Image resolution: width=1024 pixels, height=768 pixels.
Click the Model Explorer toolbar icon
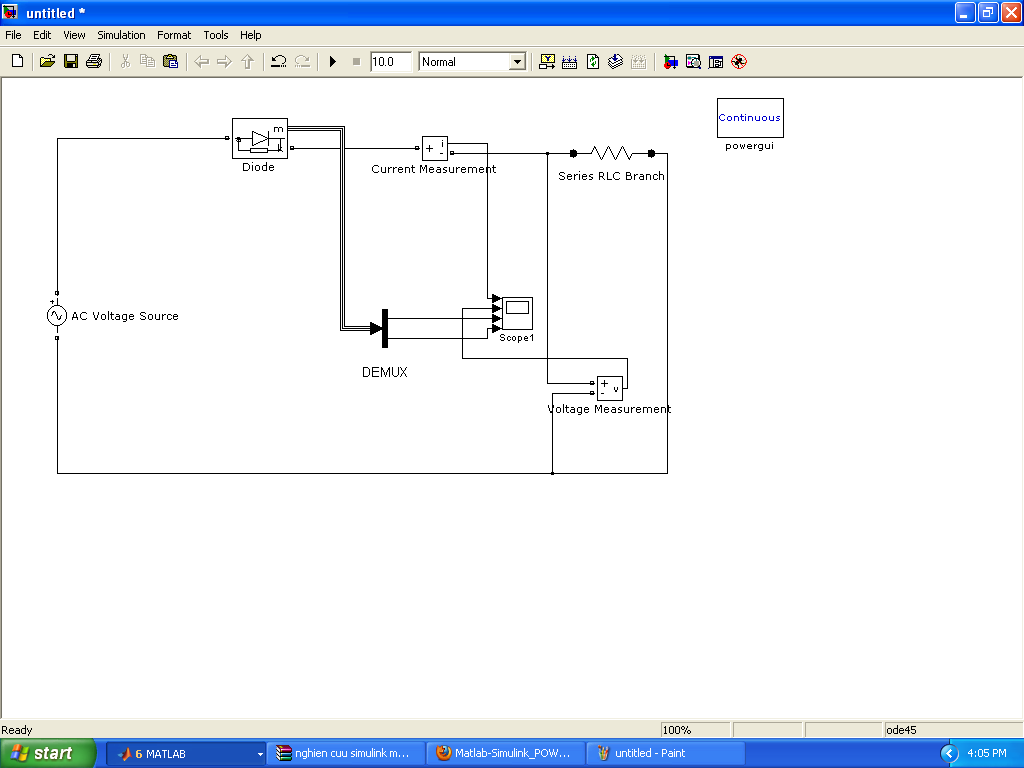693,62
